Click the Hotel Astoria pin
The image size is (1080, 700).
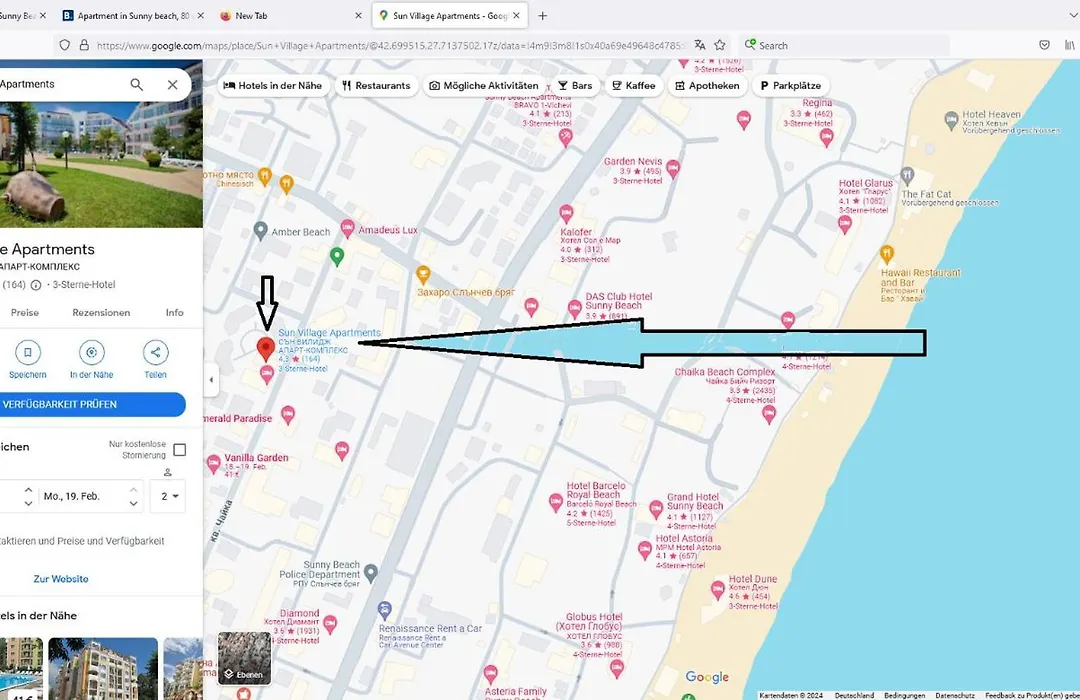[645, 549]
